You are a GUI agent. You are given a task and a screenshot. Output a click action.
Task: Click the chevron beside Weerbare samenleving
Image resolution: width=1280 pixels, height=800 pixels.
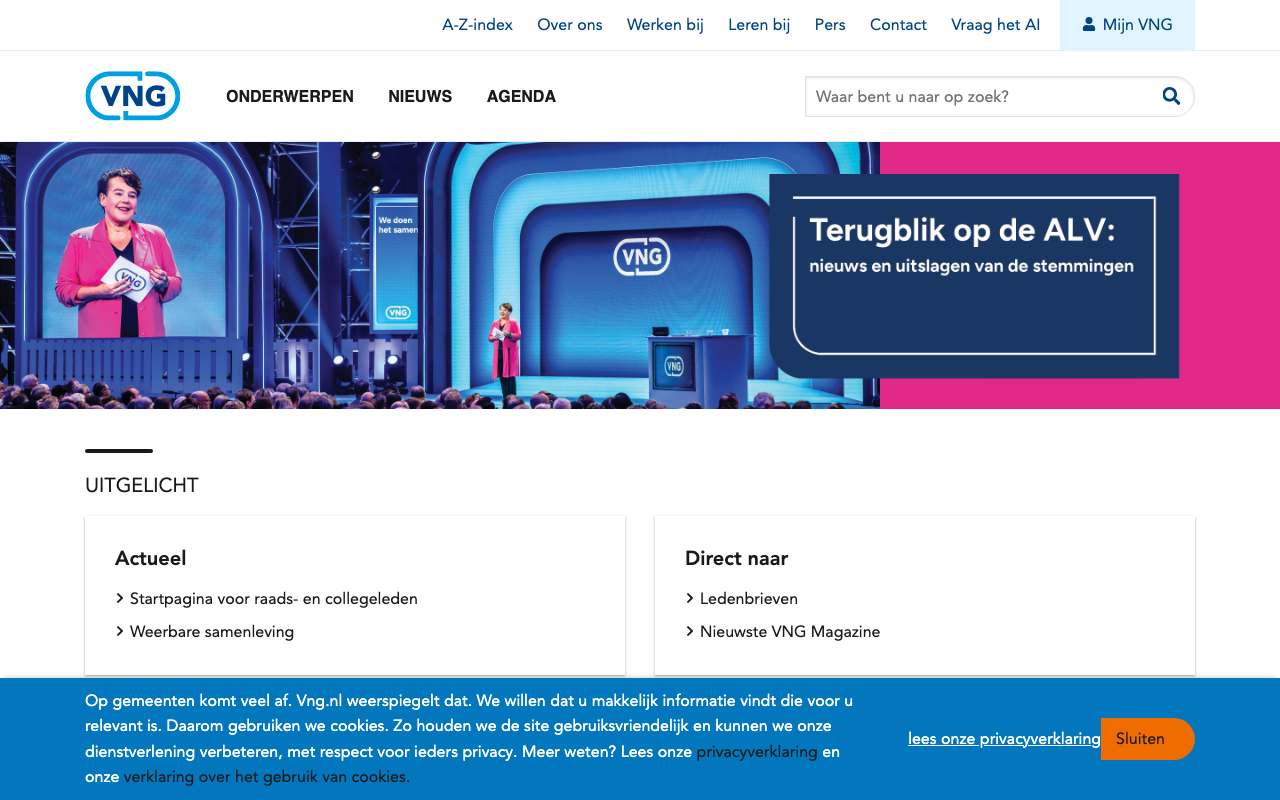tap(120, 631)
